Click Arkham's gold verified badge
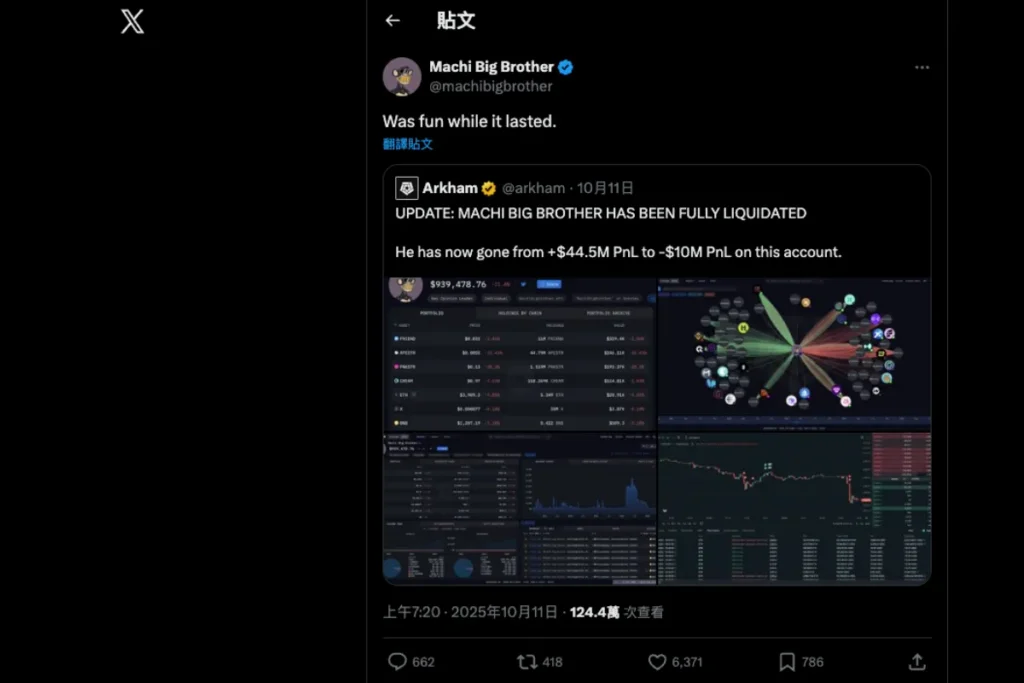Image resolution: width=1024 pixels, height=683 pixels. coord(489,188)
